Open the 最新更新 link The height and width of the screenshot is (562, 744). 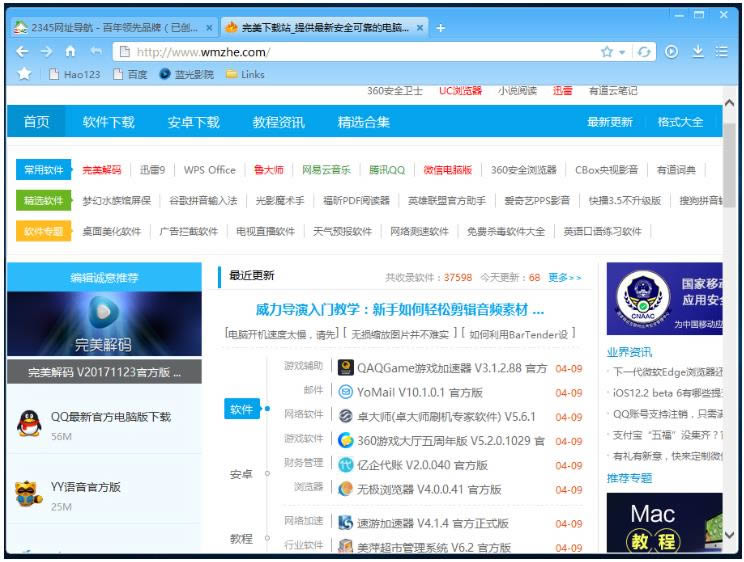(x=610, y=122)
